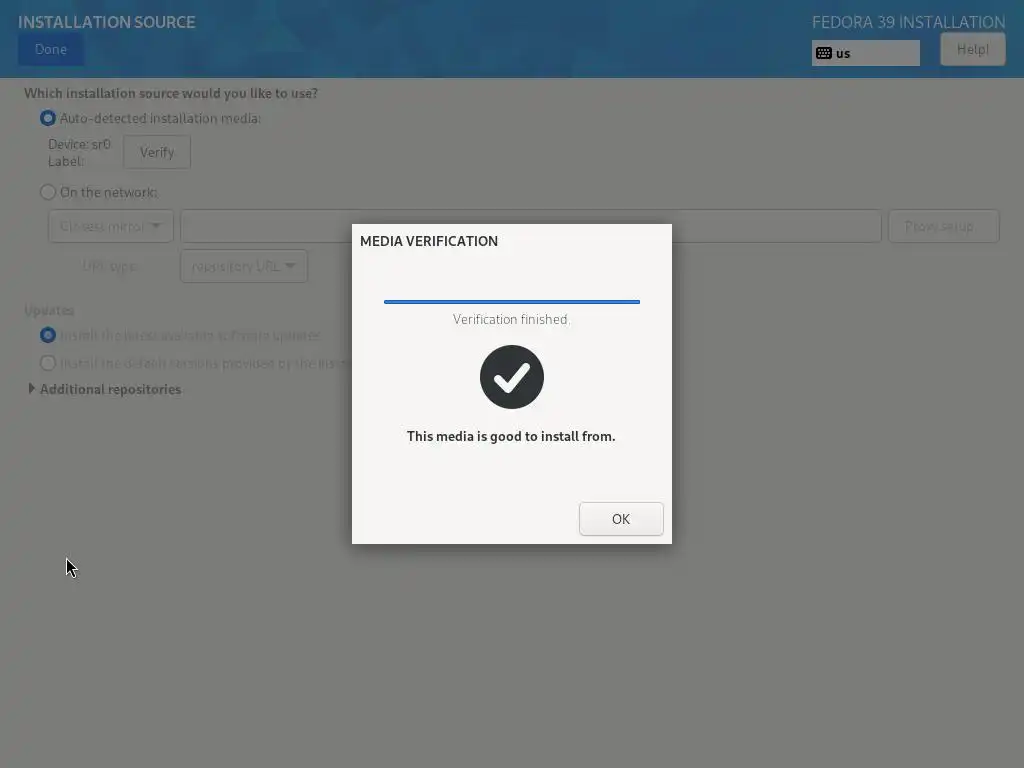Choose install latest available software updates
The width and height of the screenshot is (1024, 768).
(x=48, y=335)
